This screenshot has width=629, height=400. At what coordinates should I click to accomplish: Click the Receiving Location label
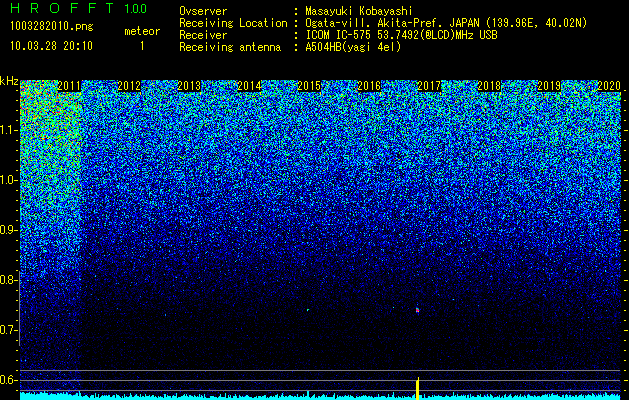[233, 23]
